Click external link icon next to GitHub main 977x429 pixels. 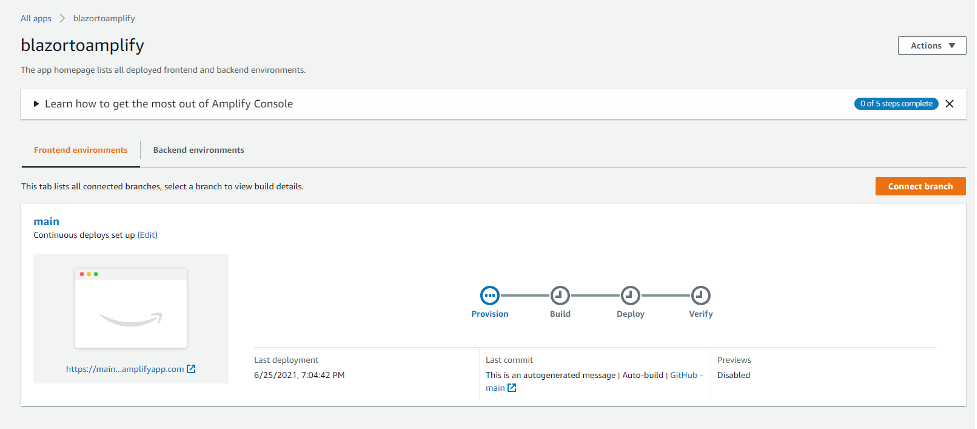point(512,388)
